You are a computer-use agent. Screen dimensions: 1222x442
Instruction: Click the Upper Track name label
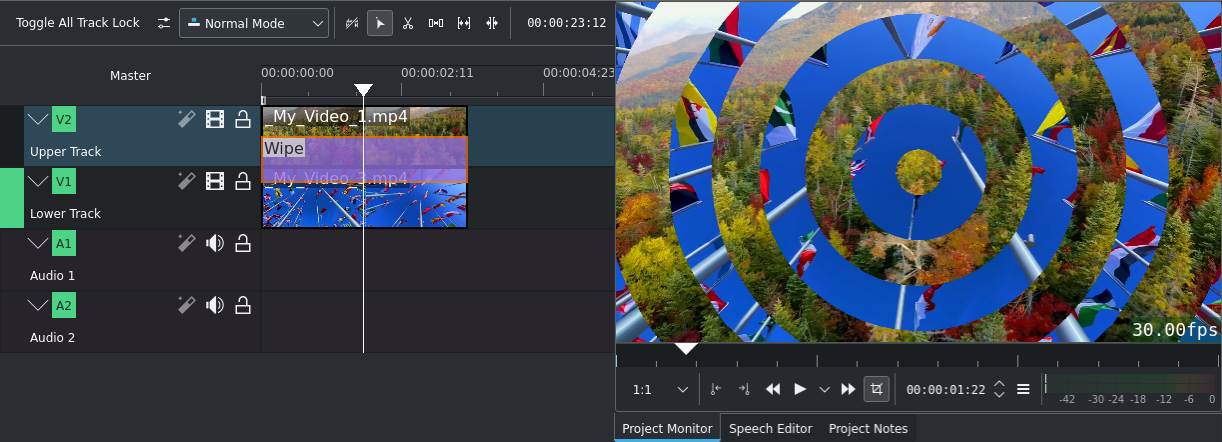pos(66,152)
